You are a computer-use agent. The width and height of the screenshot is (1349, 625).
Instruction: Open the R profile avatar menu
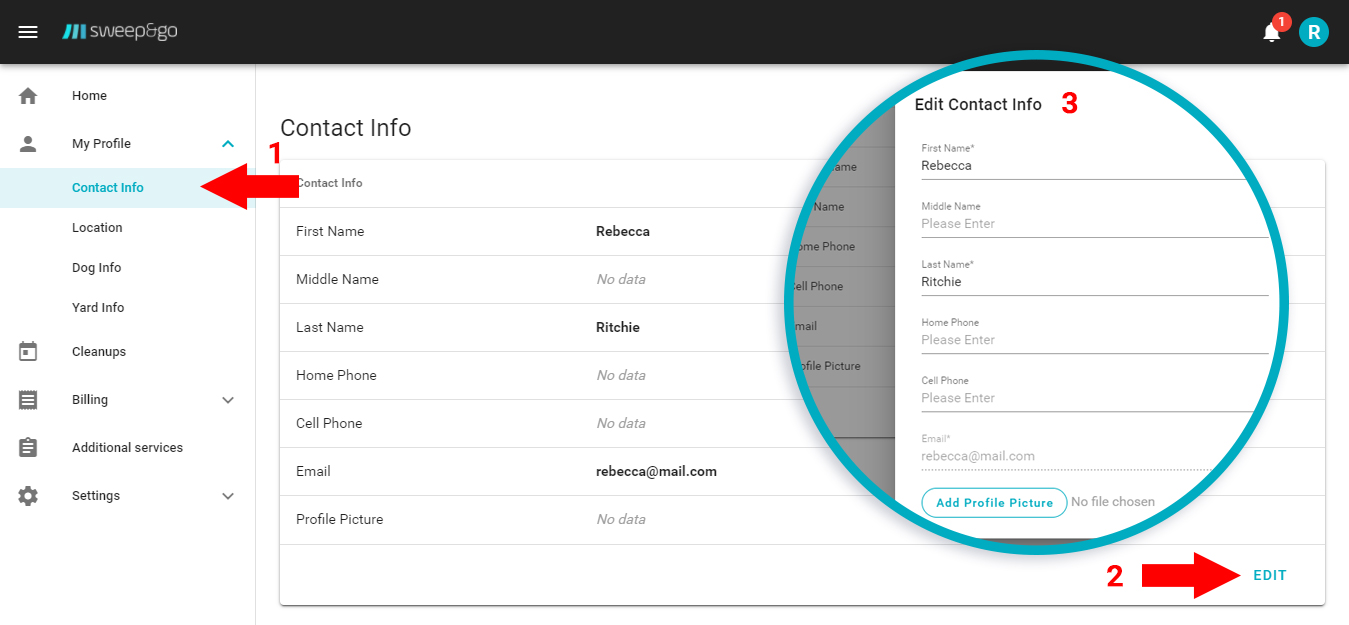(x=1313, y=31)
